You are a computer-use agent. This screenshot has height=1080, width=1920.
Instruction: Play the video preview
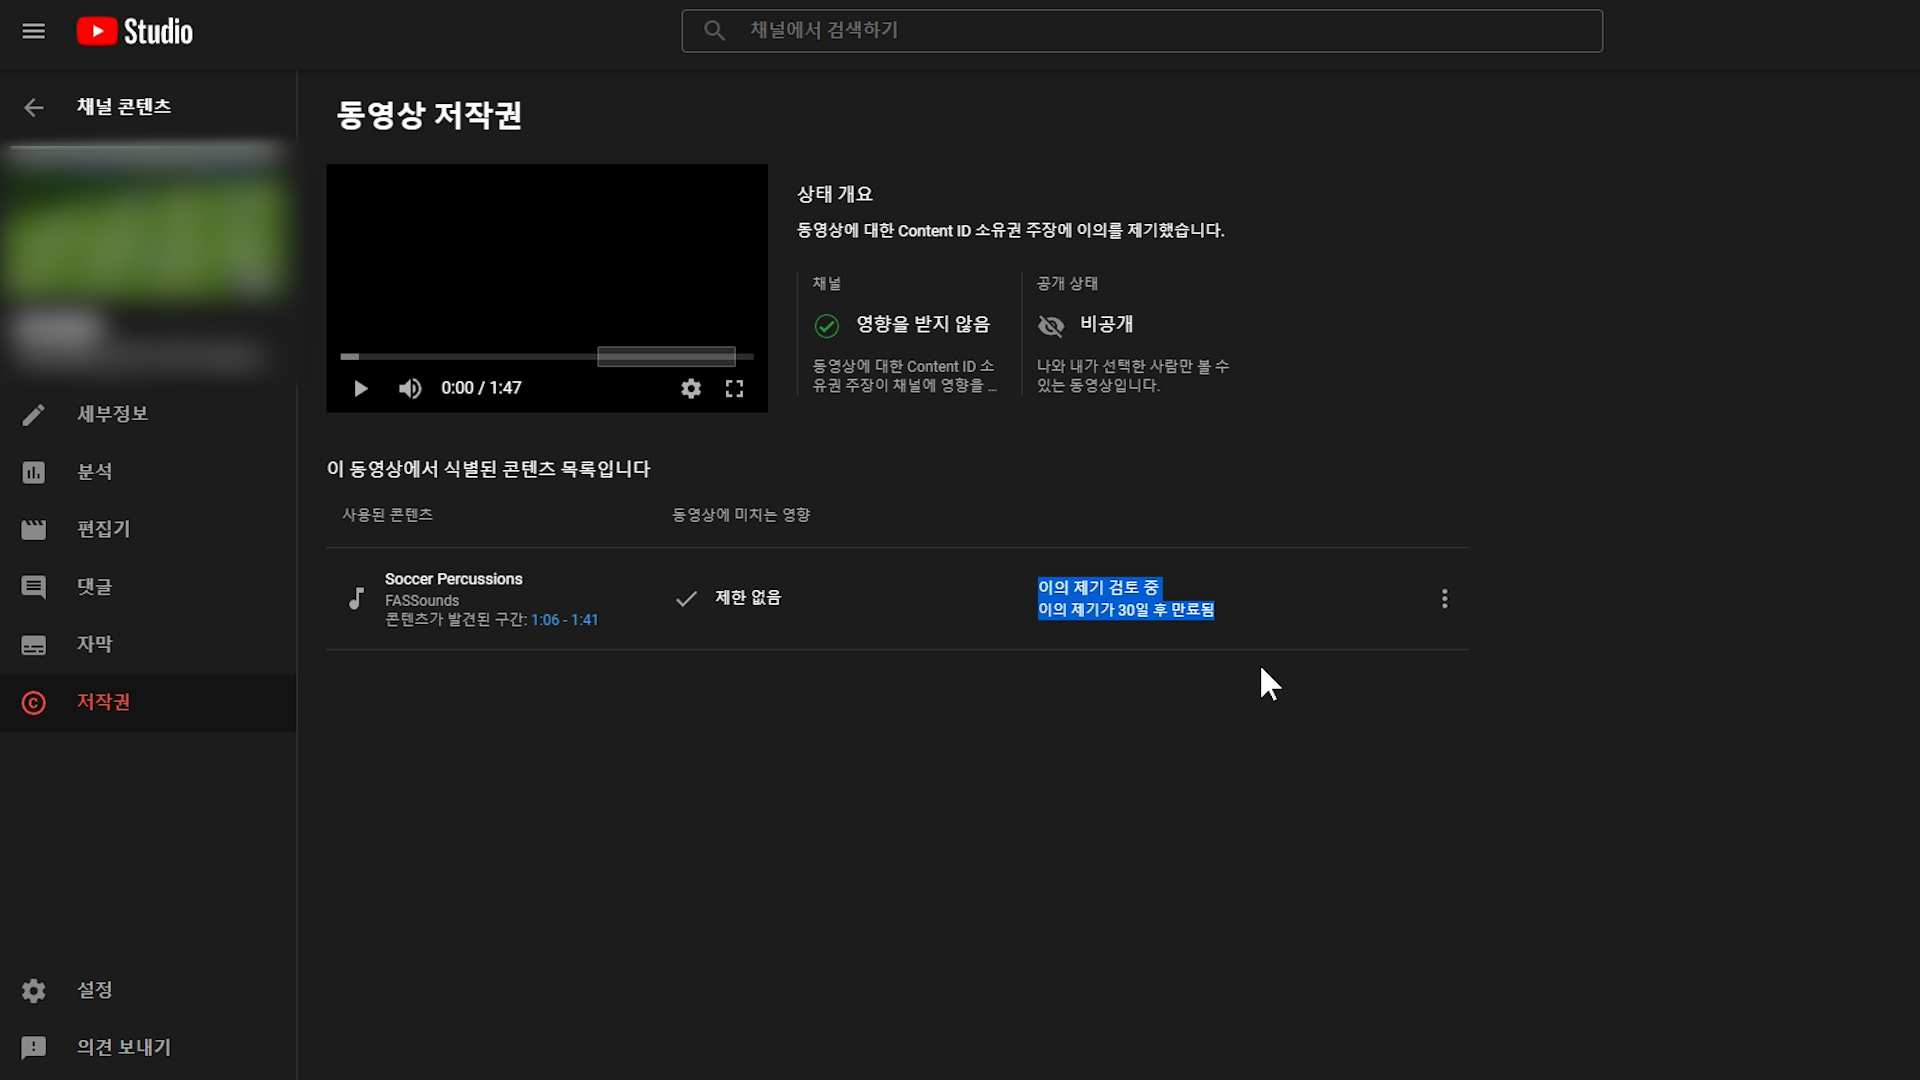[361, 388]
